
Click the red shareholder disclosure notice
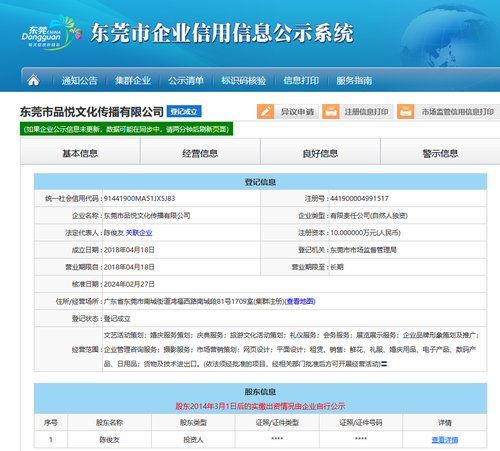(x=260, y=406)
